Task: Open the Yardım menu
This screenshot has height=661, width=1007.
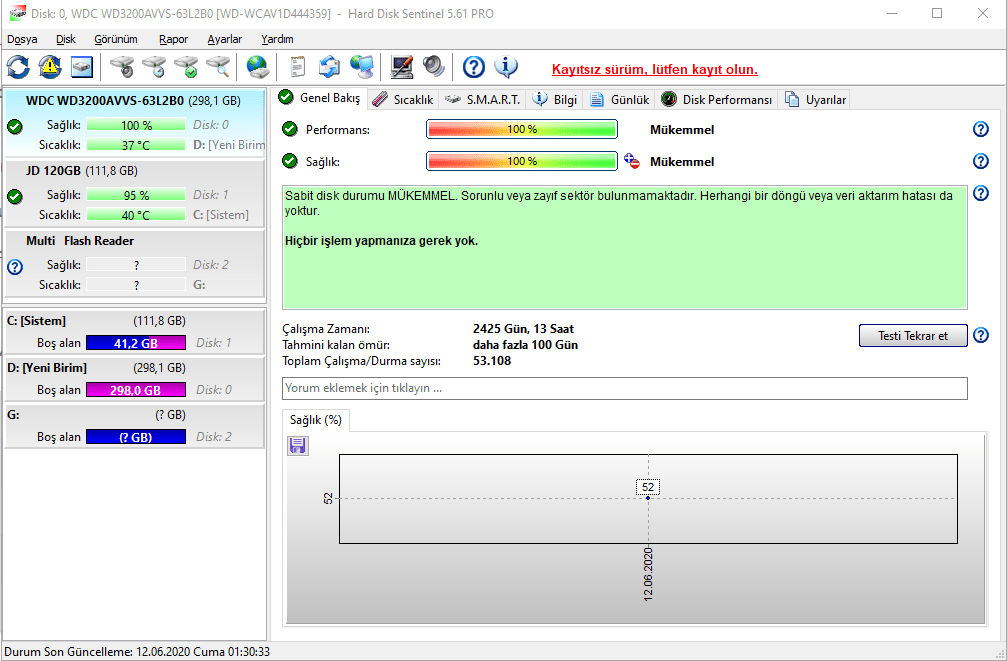Action: click(x=277, y=39)
